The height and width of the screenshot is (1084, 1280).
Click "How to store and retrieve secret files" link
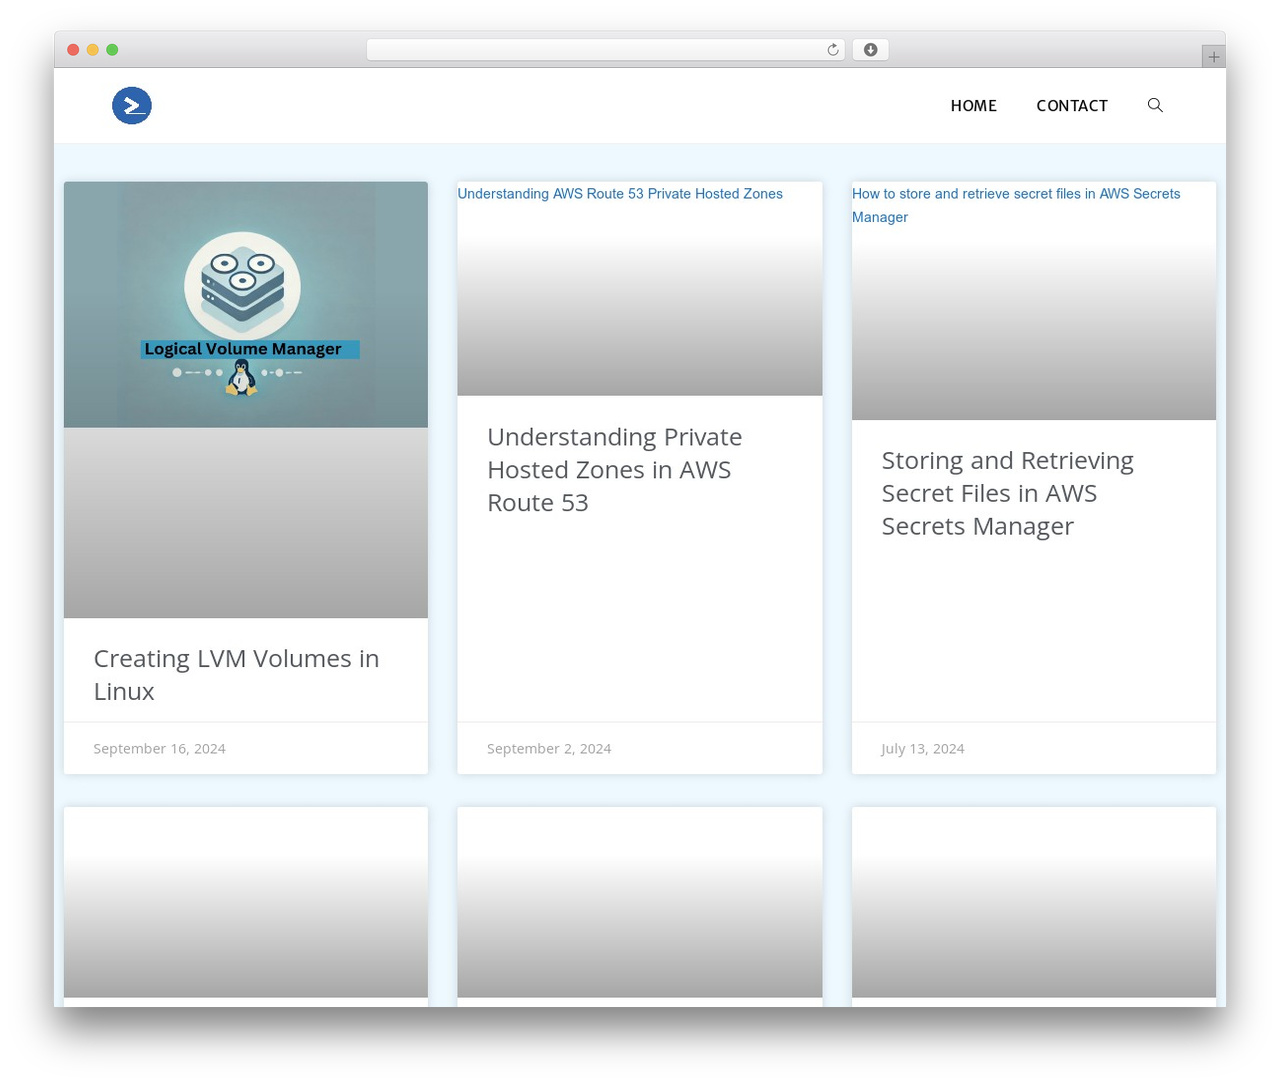1016,205
